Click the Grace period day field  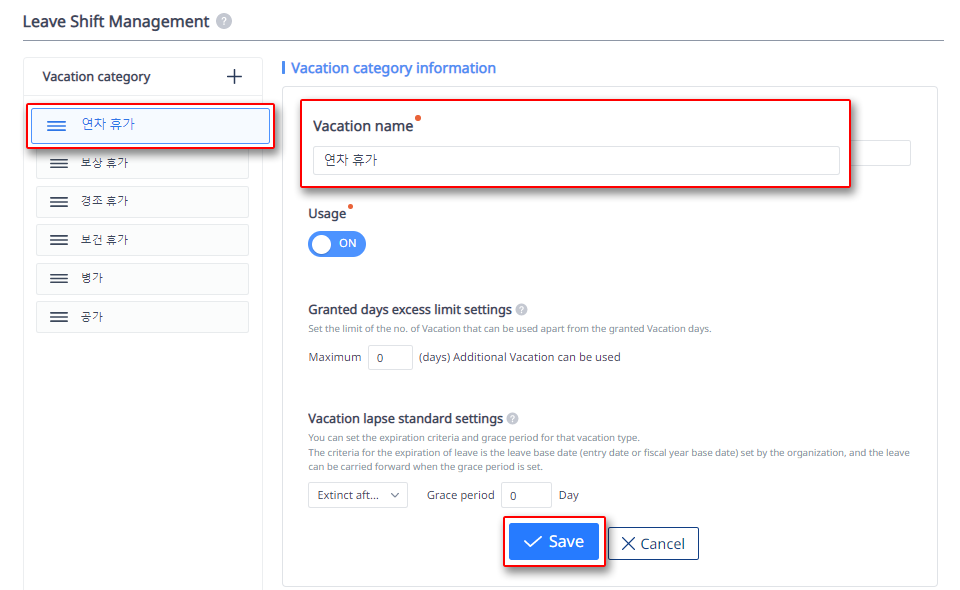click(526, 495)
